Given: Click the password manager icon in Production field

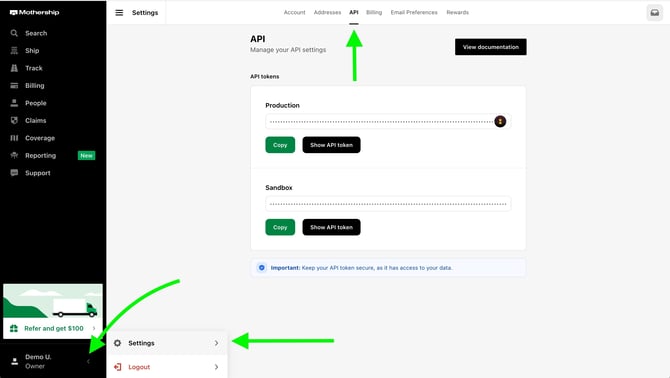Looking at the screenshot, I should 500,121.
